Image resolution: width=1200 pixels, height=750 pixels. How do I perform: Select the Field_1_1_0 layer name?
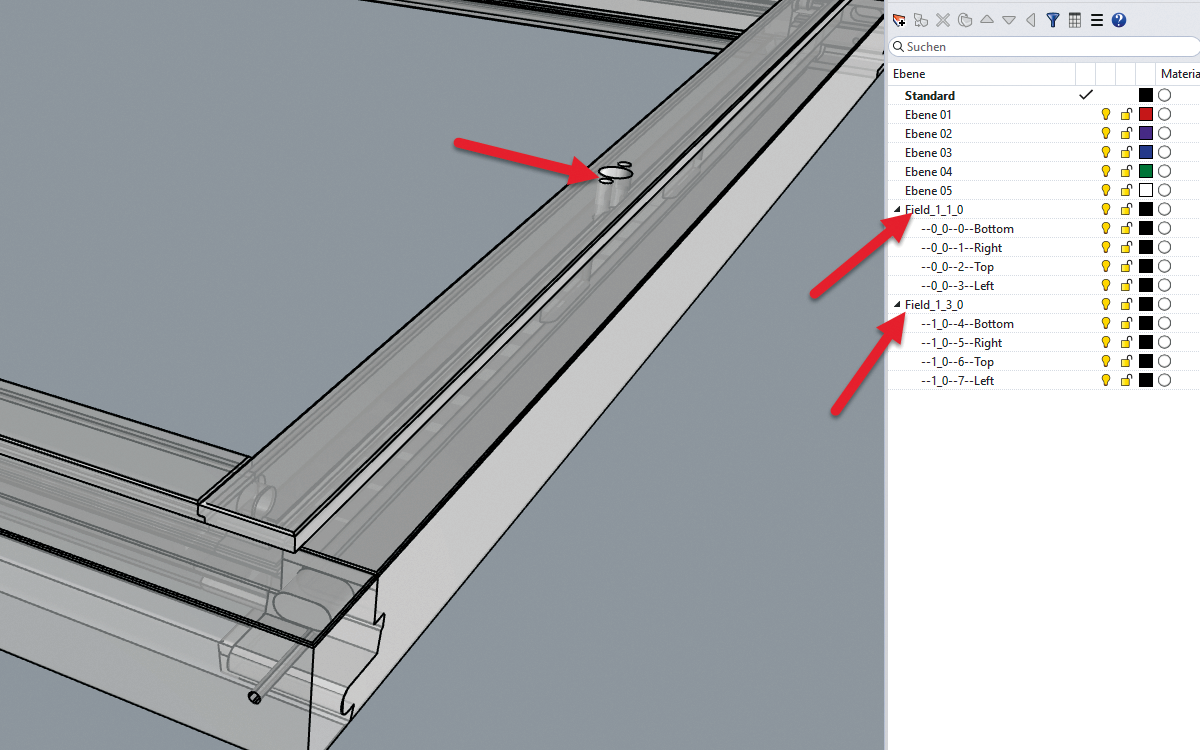click(934, 210)
